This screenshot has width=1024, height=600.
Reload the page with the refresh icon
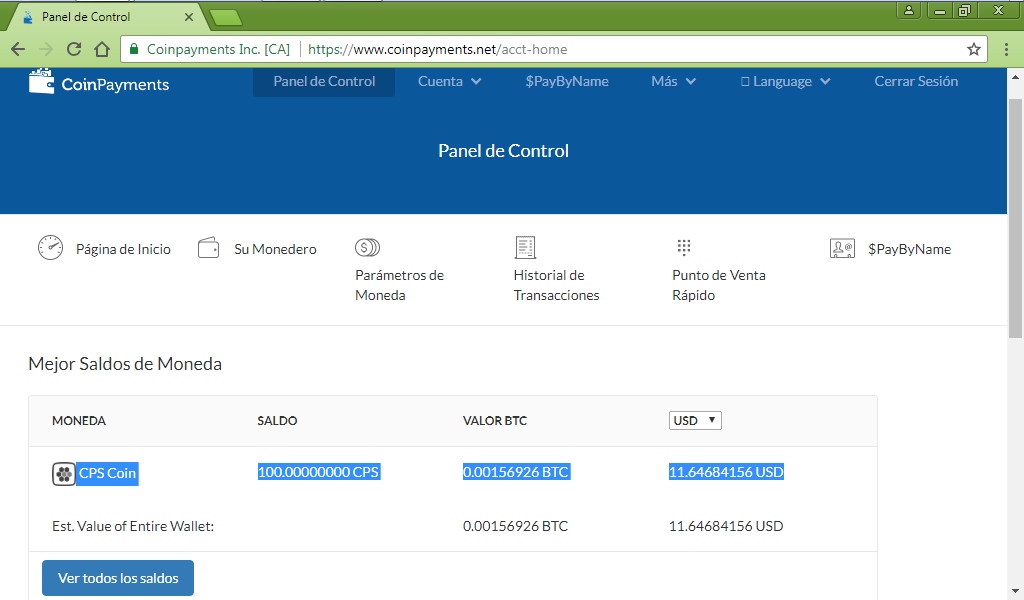(x=74, y=49)
